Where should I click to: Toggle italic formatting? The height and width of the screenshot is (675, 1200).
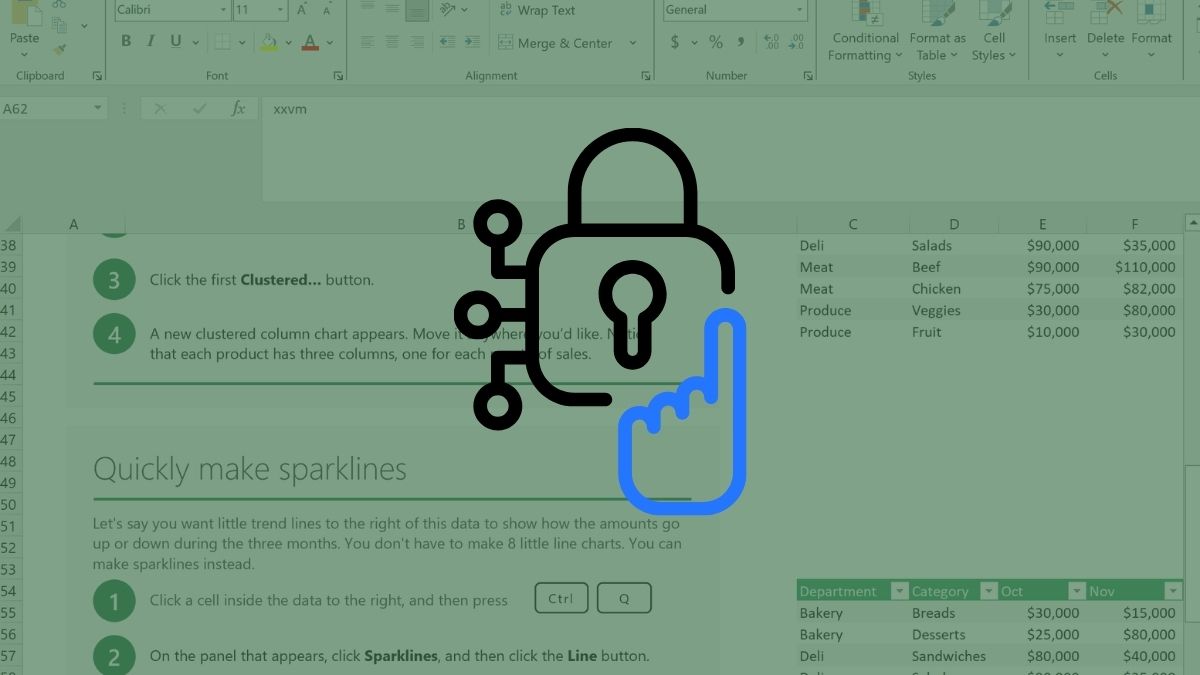click(150, 41)
